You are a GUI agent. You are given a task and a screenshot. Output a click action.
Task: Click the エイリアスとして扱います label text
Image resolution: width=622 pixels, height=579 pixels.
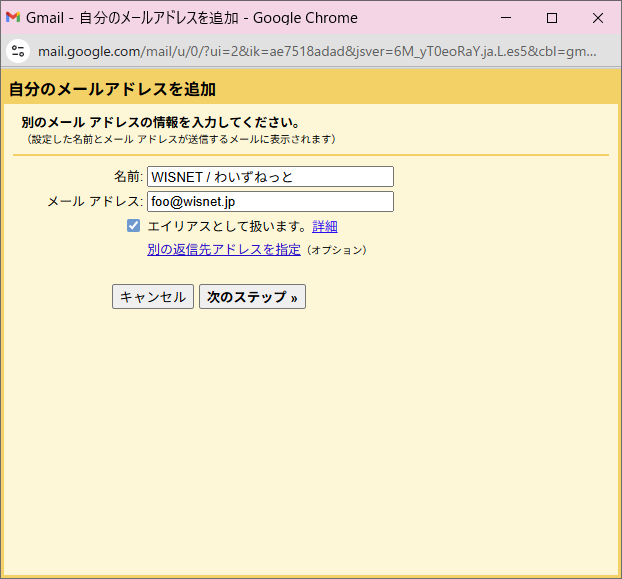coord(228,227)
